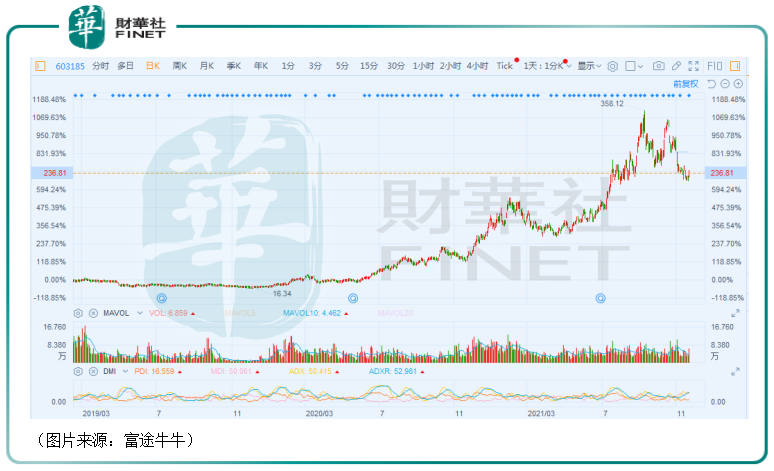Choose the 1分 interval
The height and width of the screenshot is (471, 774).
(x=288, y=66)
